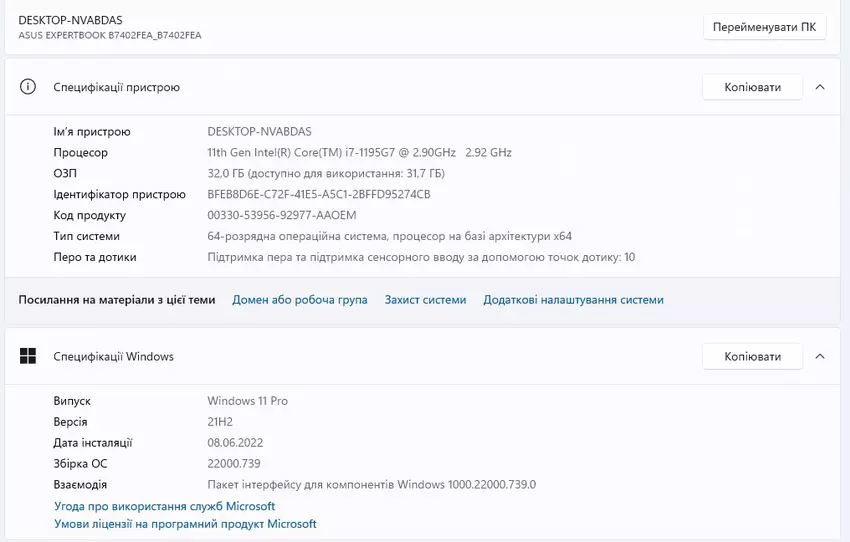Image resolution: width=850 pixels, height=542 pixels.
Task: Click the Windows 11 Pro edition value
Action: tap(247, 401)
